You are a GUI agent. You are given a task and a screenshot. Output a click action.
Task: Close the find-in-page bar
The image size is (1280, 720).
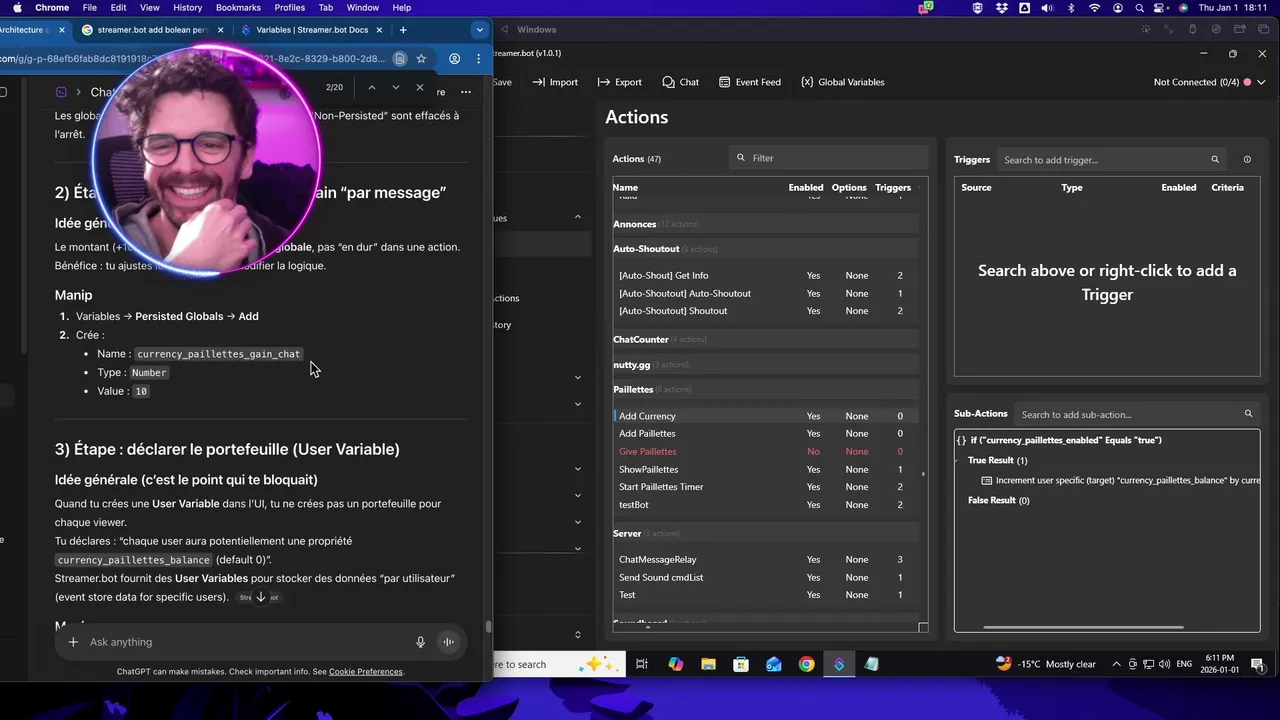click(420, 88)
